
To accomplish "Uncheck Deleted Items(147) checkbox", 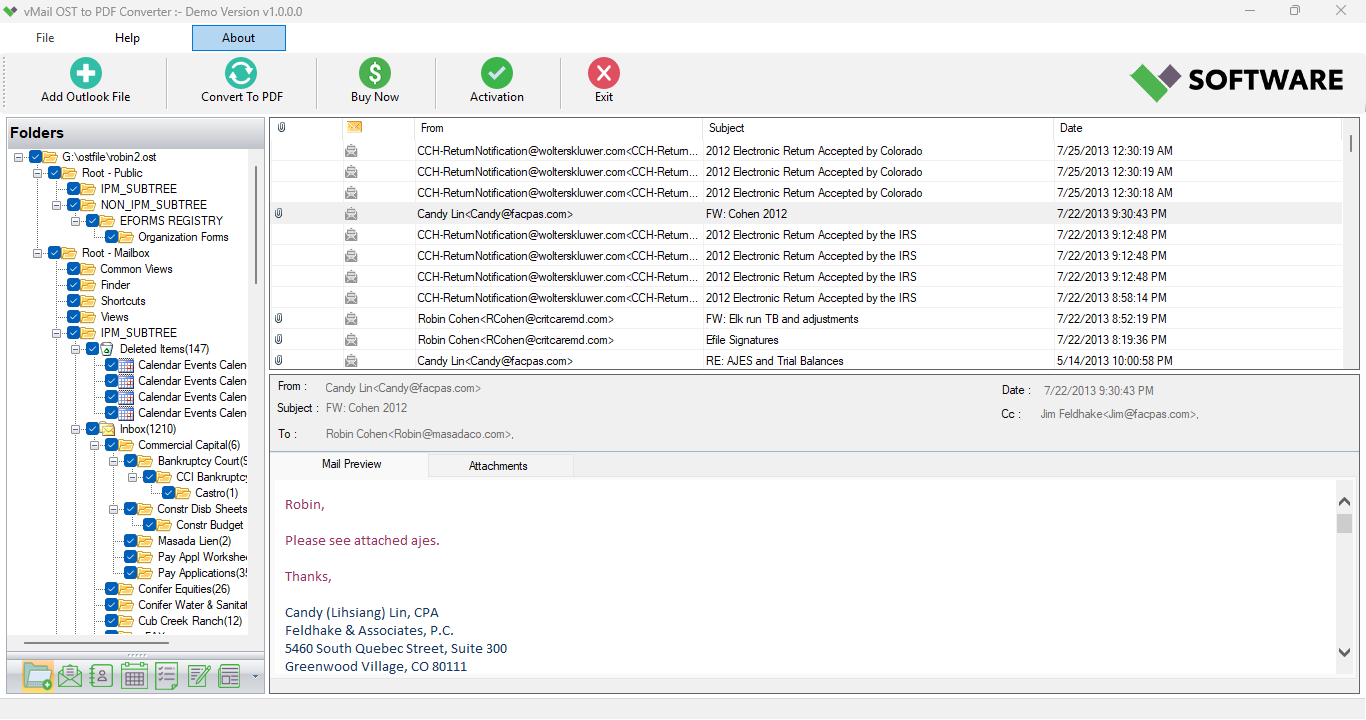I will coord(91,348).
